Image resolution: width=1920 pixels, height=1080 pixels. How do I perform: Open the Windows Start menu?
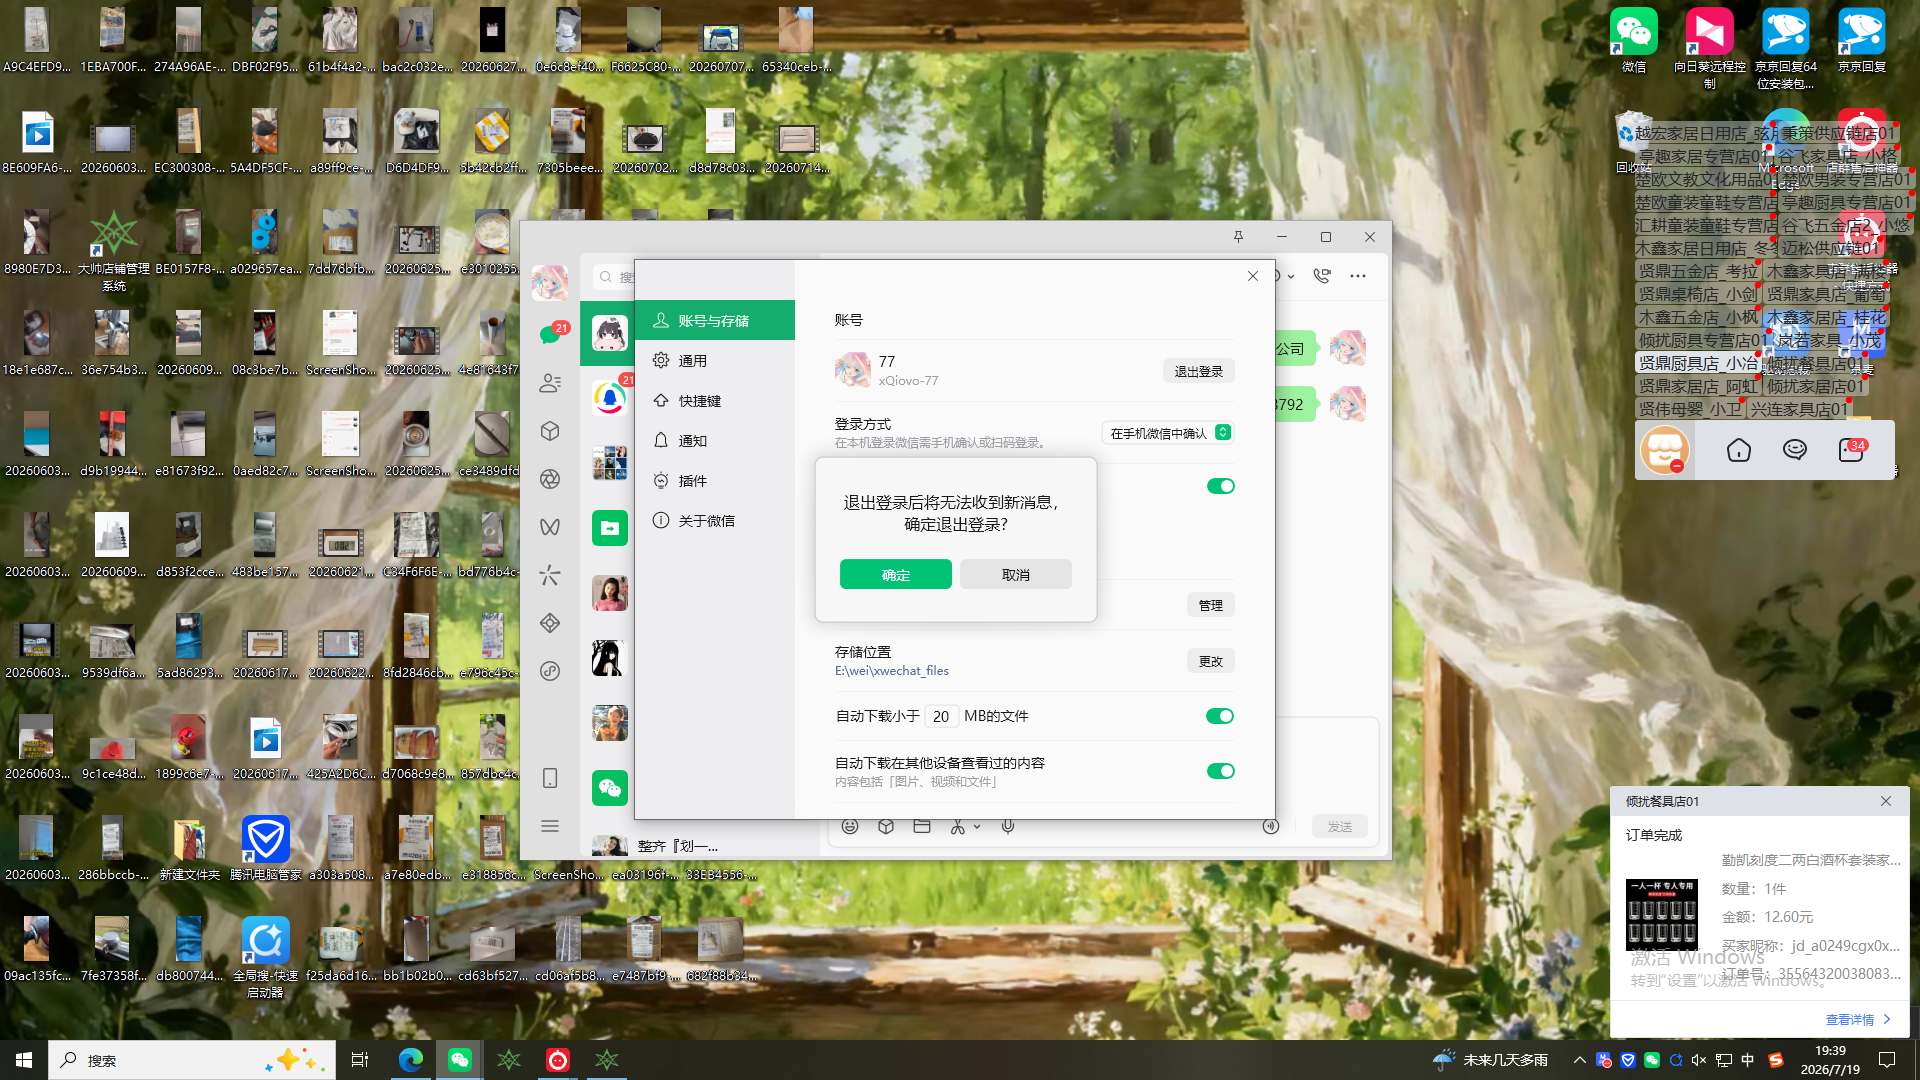pos(24,1060)
